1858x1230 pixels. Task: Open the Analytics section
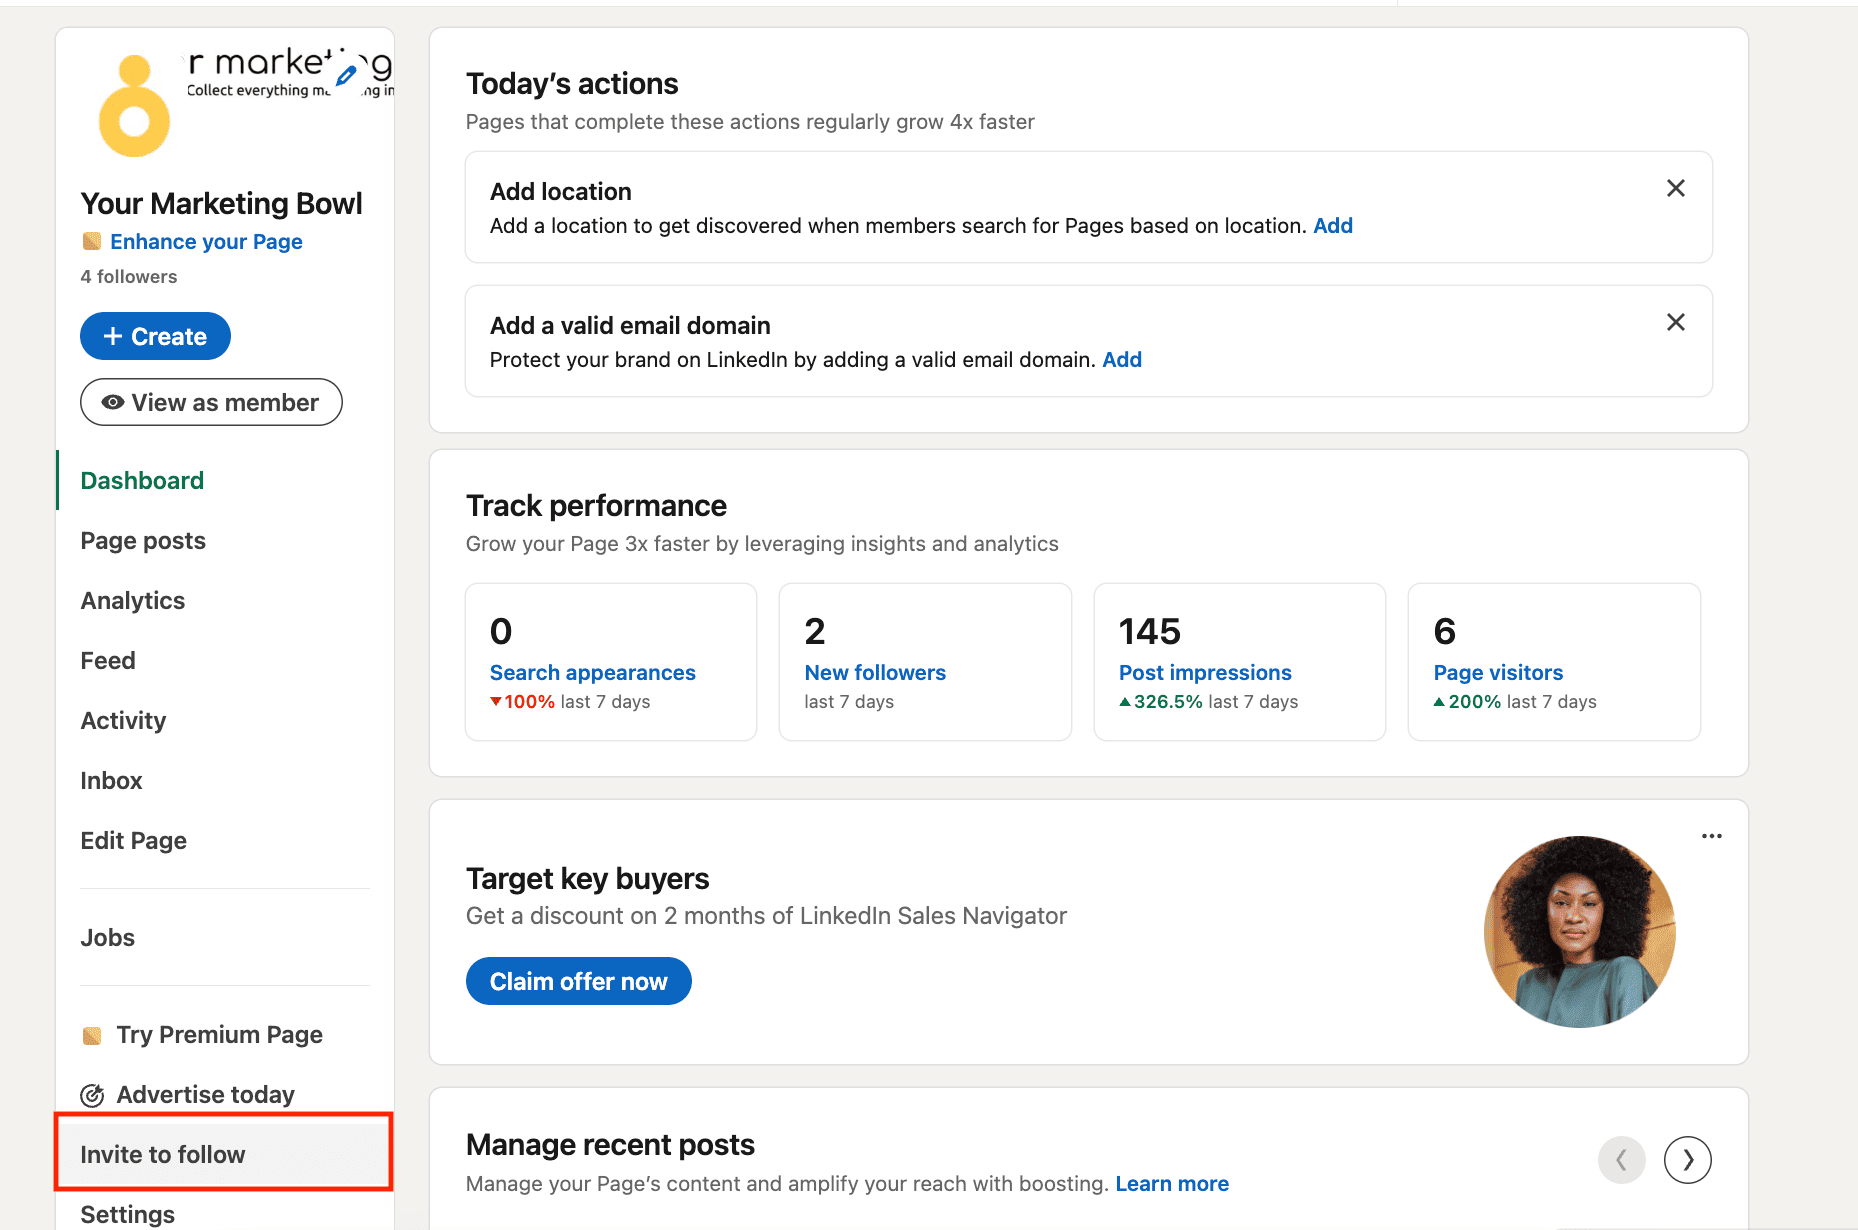[132, 600]
